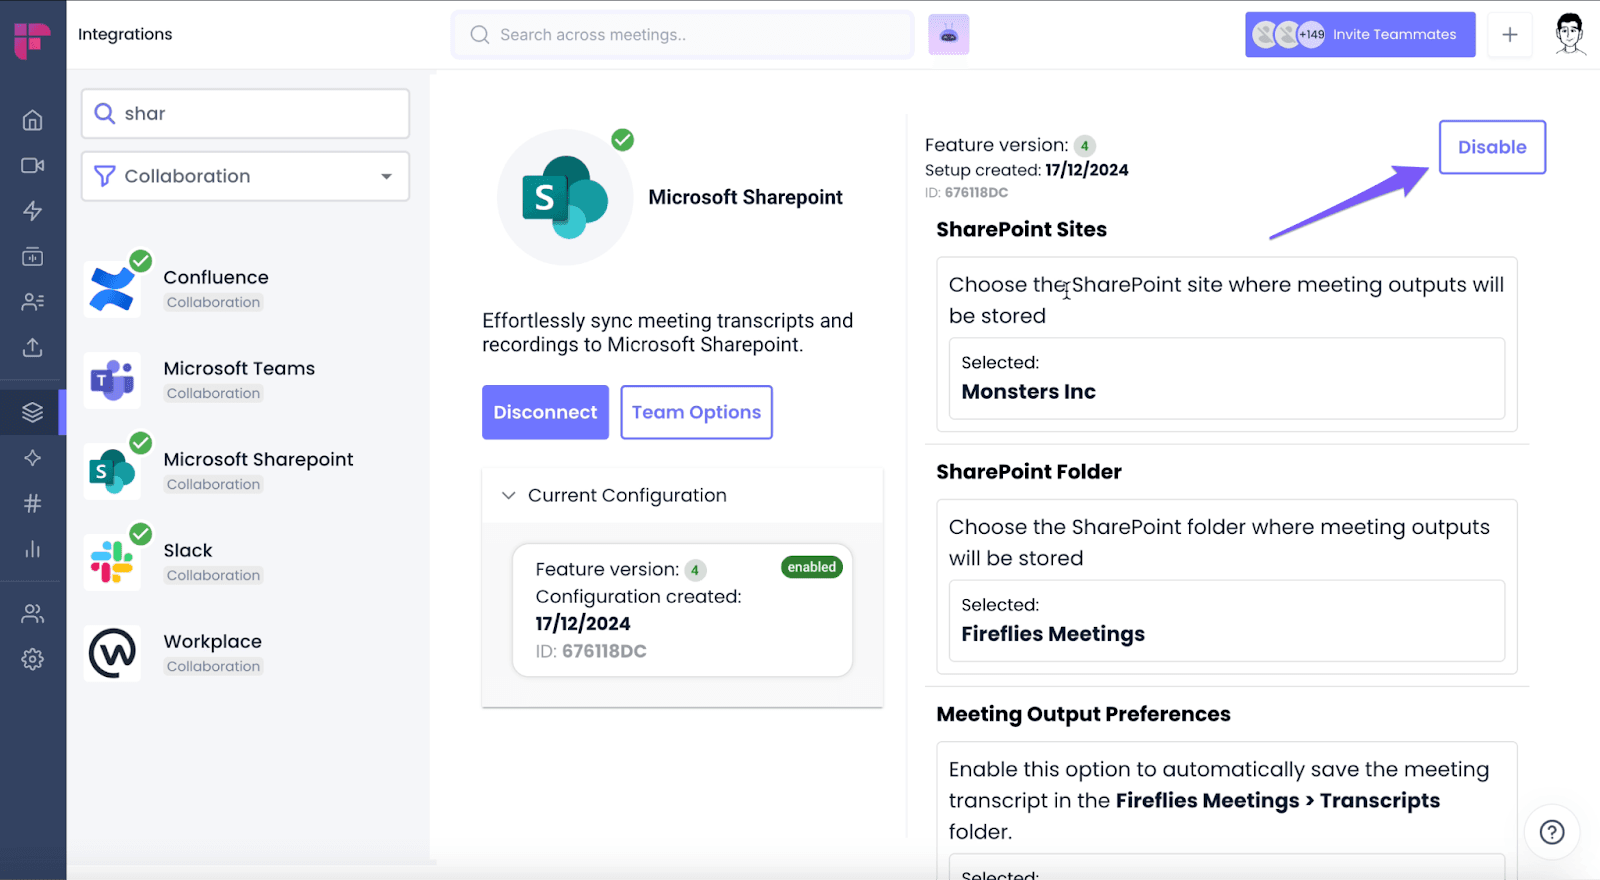The height and width of the screenshot is (880, 1600).
Task: Focus the 'Search across meetings' field
Action: point(683,35)
